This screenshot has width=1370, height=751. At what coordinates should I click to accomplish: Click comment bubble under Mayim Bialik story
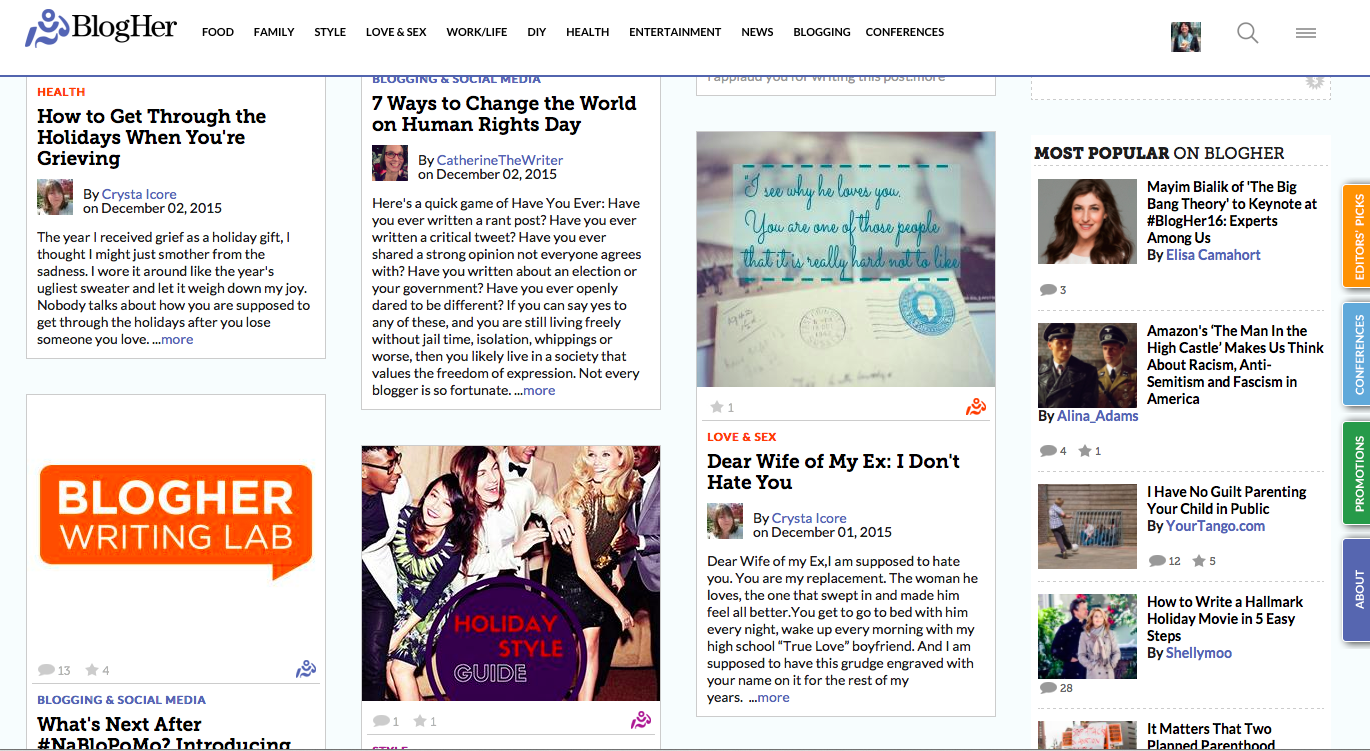(x=1047, y=290)
